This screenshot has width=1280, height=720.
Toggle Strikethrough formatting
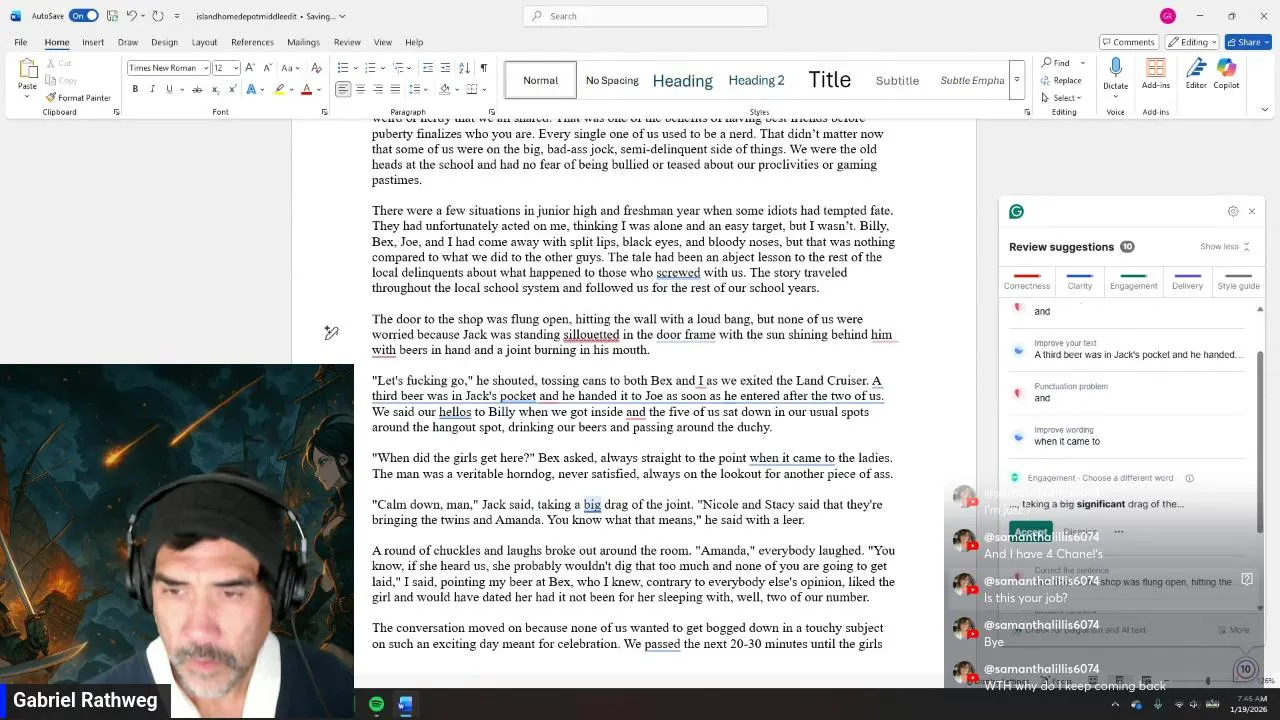pos(197,90)
